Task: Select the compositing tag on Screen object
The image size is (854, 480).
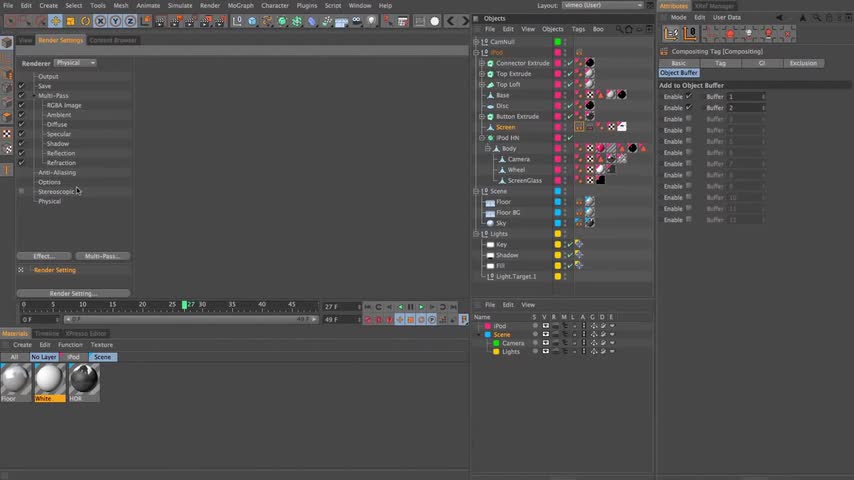Action: 579,127
